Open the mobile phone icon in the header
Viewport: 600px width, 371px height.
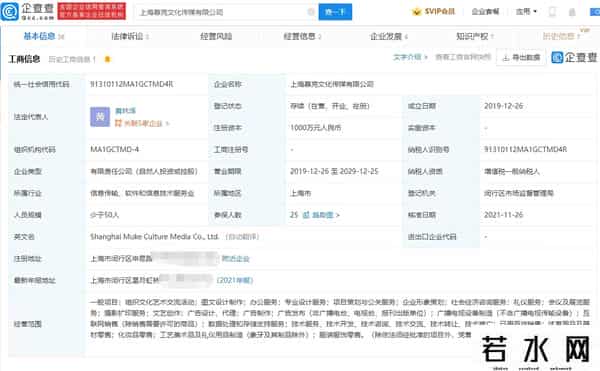pos(552,11)
